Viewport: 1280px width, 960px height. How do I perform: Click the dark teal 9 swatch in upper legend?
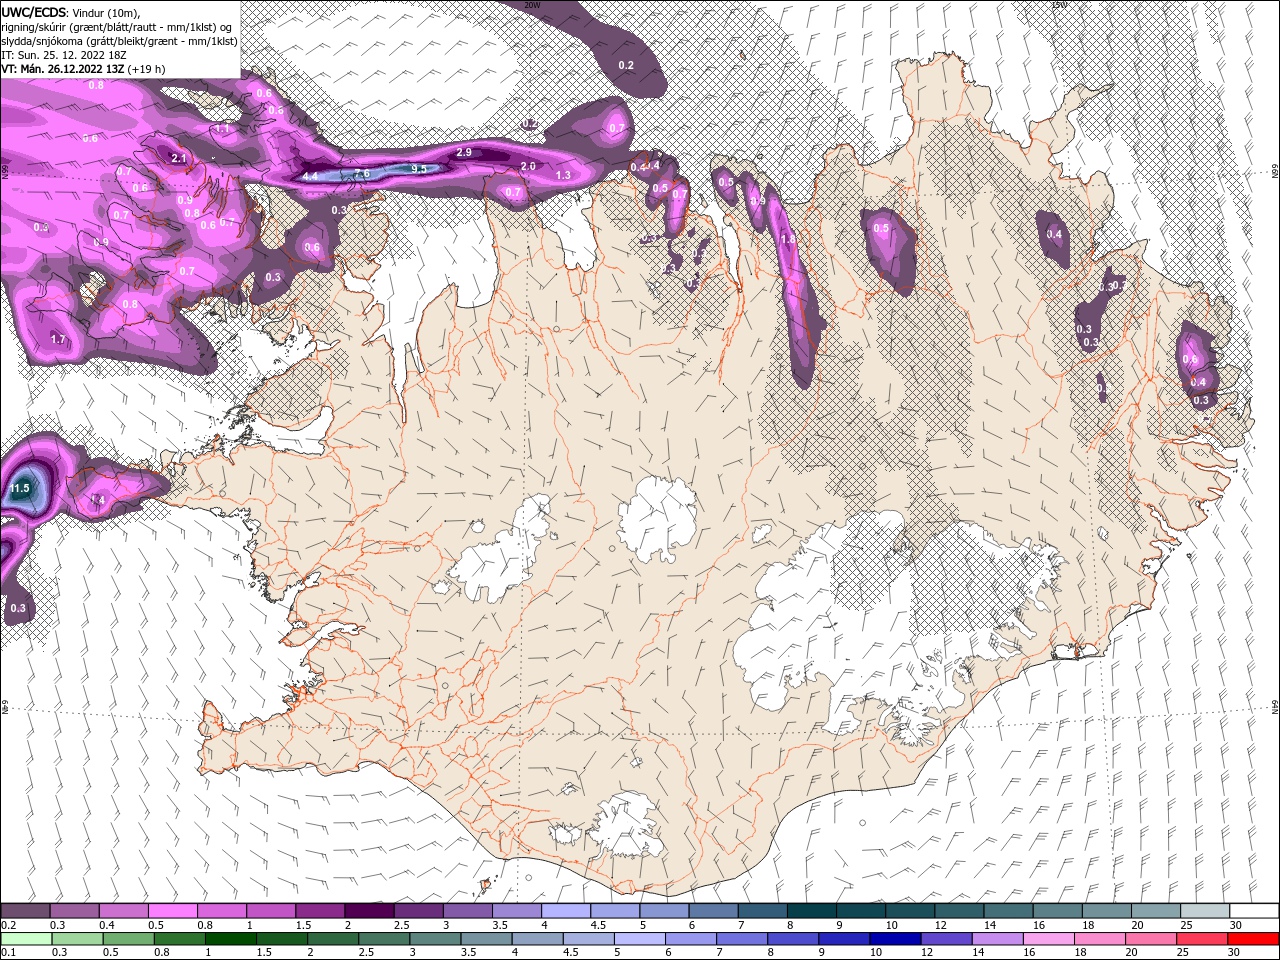[x=861, y=911]
